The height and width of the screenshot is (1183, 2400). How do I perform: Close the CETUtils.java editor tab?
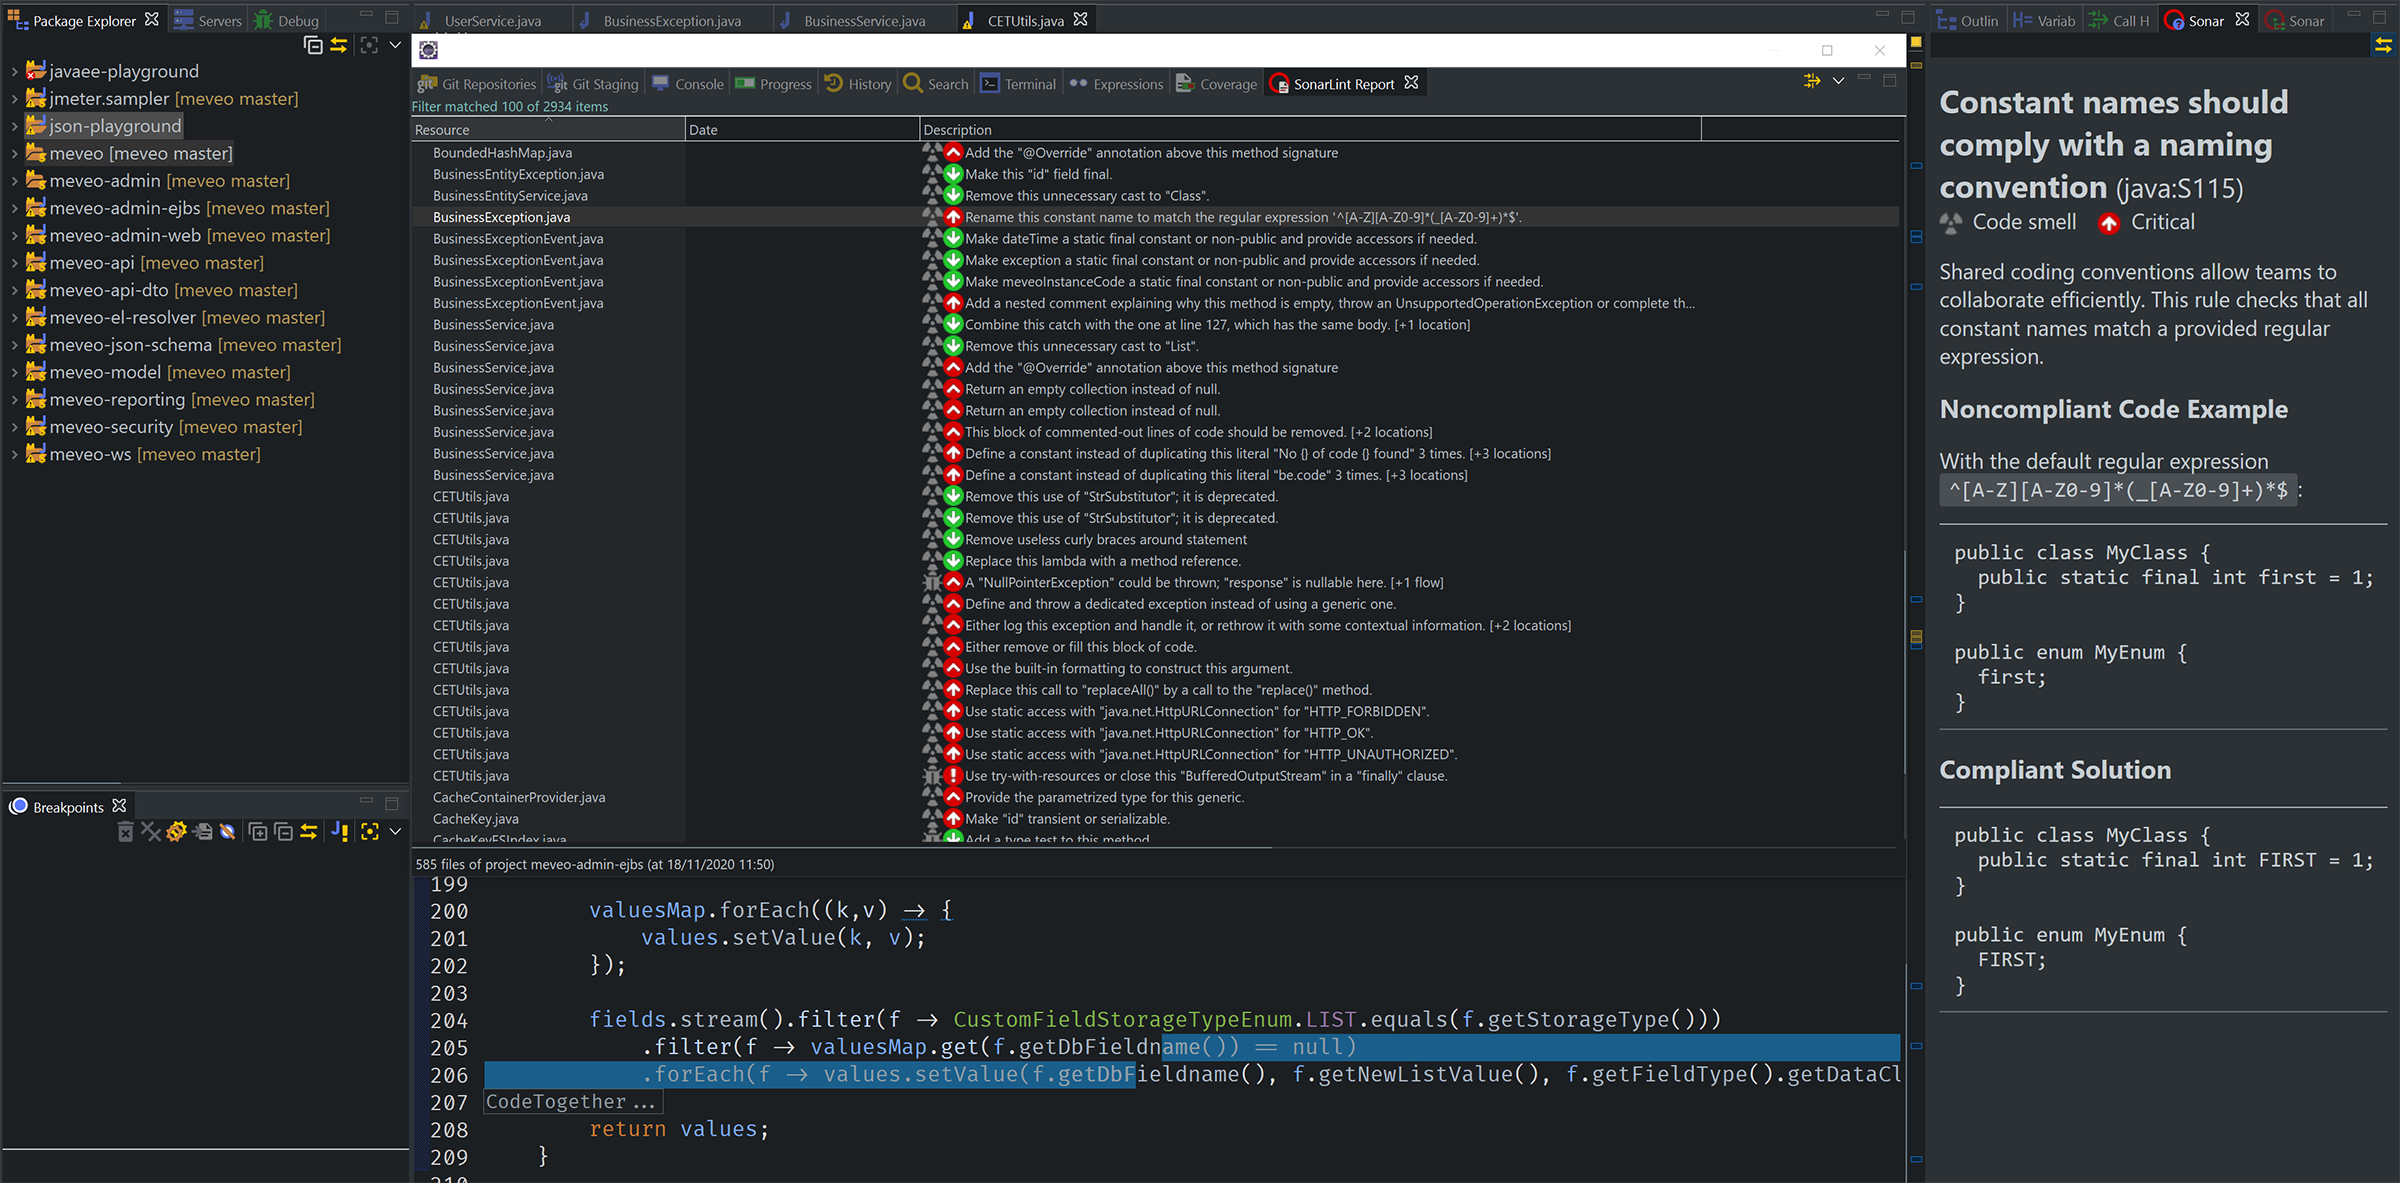(x=1081, y=19)
